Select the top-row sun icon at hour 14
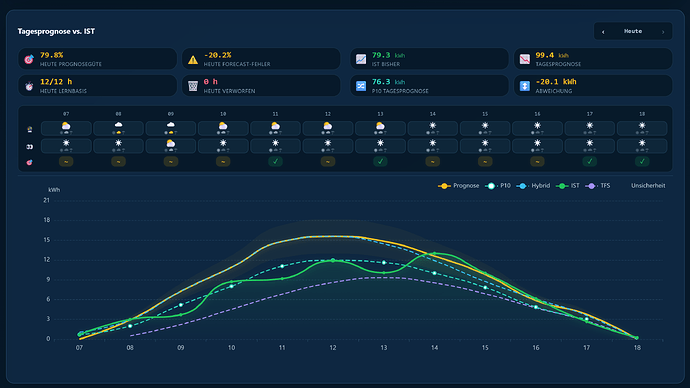690x388 pixels. [433, 126]
